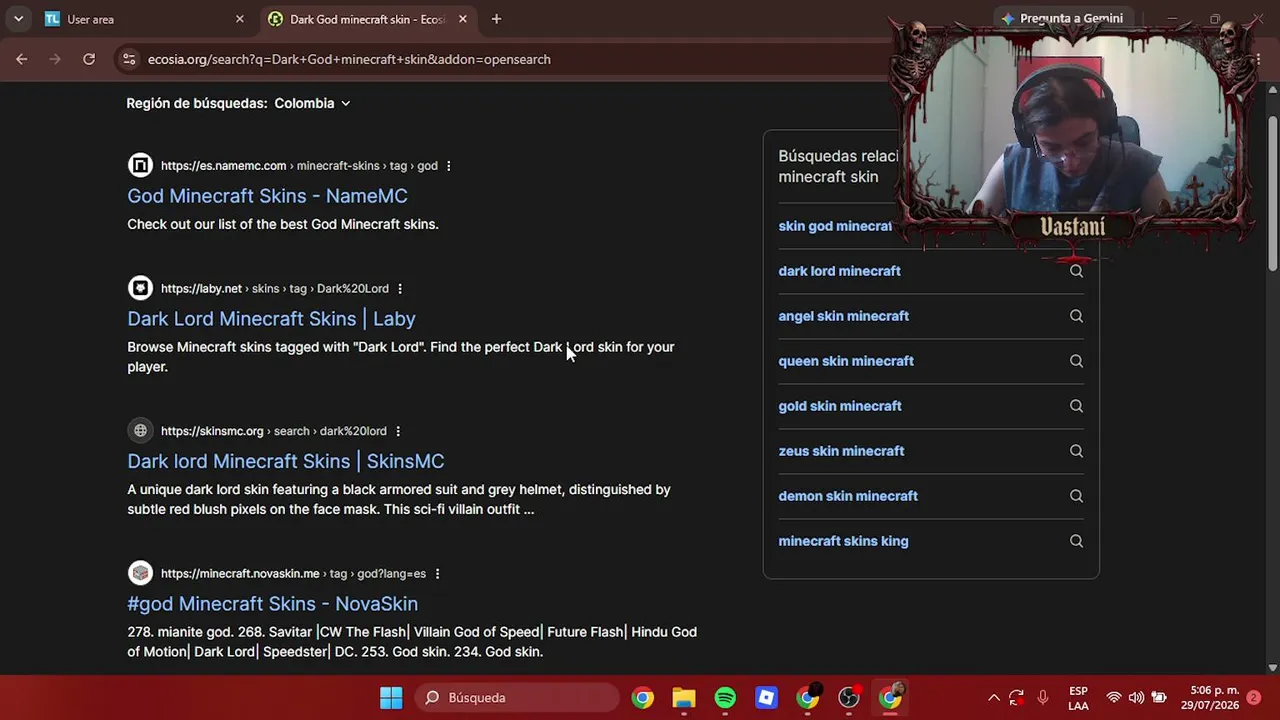
Task: Close the User area tab
Action: click(x=239, y=19)
